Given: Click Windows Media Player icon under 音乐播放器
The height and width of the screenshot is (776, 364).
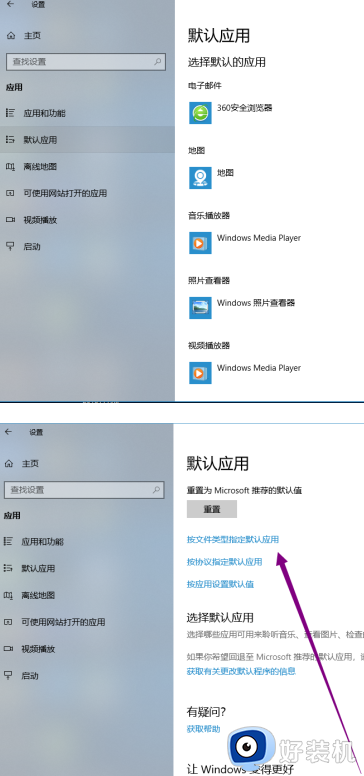Looking at the screenshot, I should (200, 243).
